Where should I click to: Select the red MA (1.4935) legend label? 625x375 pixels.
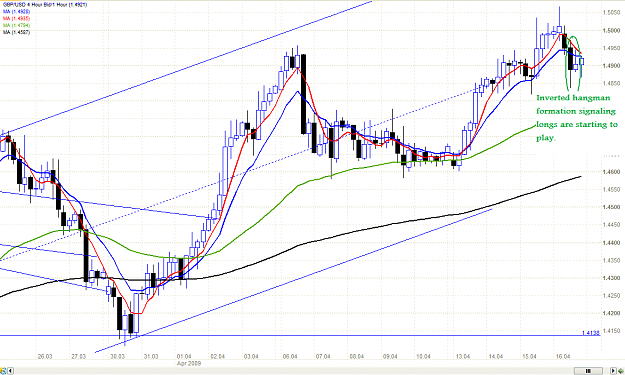16,18
